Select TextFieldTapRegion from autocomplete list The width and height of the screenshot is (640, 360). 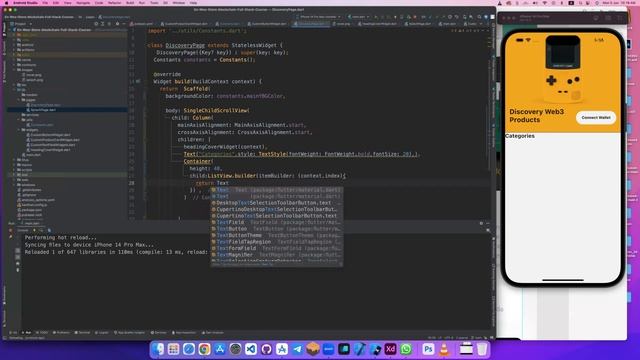pos(277,242)
